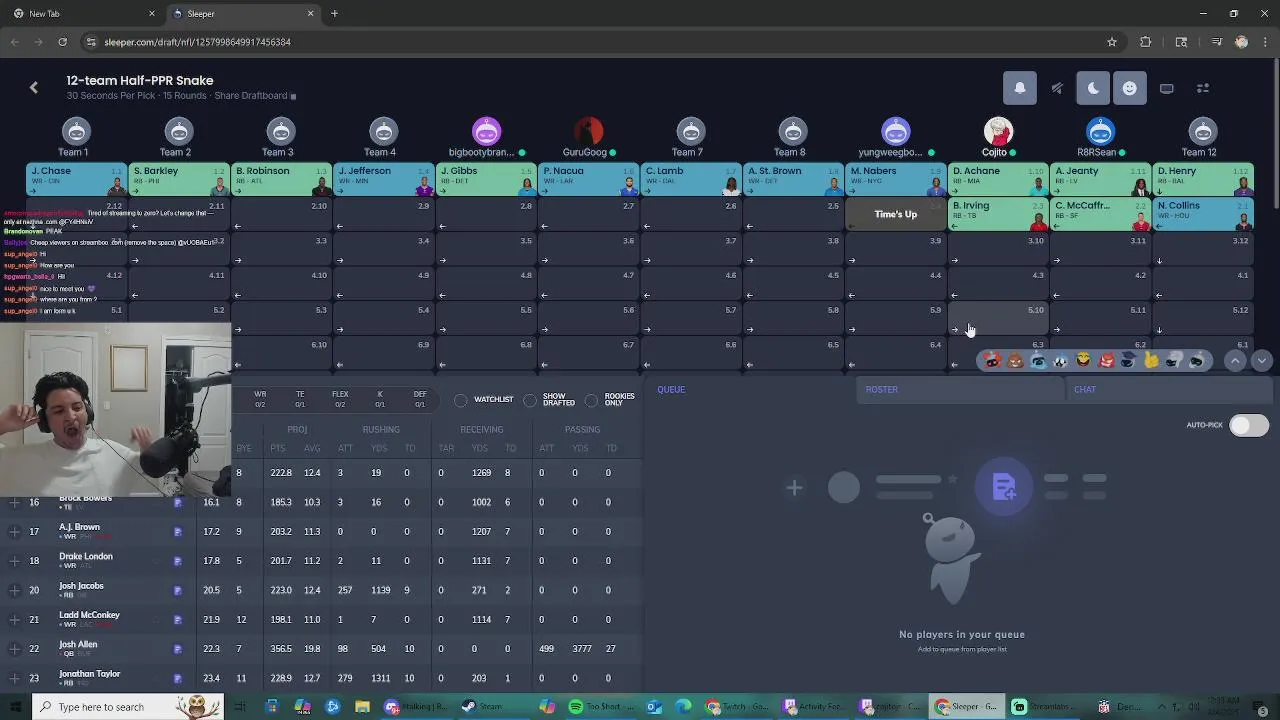Add Brock Bowers to queue
This screenshot has height=720, width=1280.
(x=15, y=502)
